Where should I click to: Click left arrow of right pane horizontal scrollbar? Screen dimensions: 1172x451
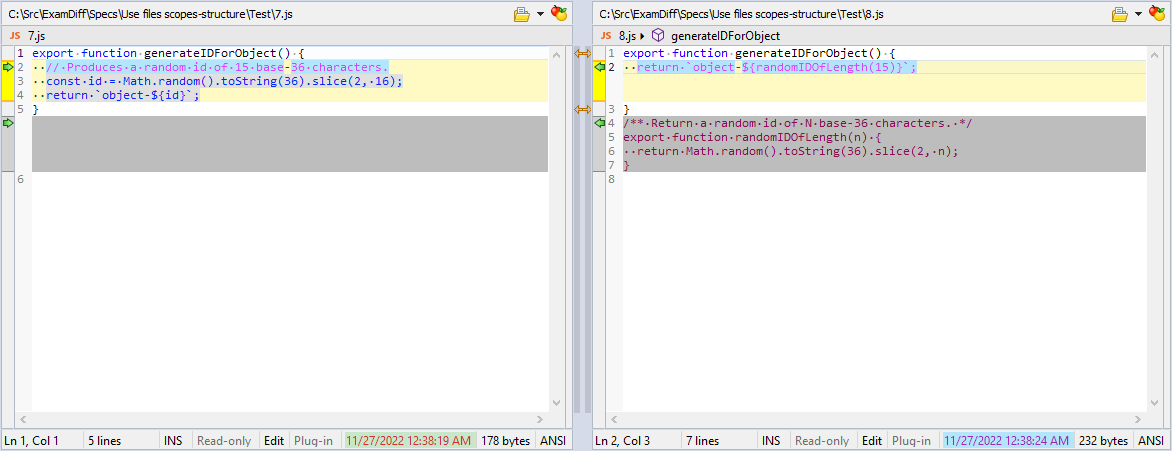point(614,420)
